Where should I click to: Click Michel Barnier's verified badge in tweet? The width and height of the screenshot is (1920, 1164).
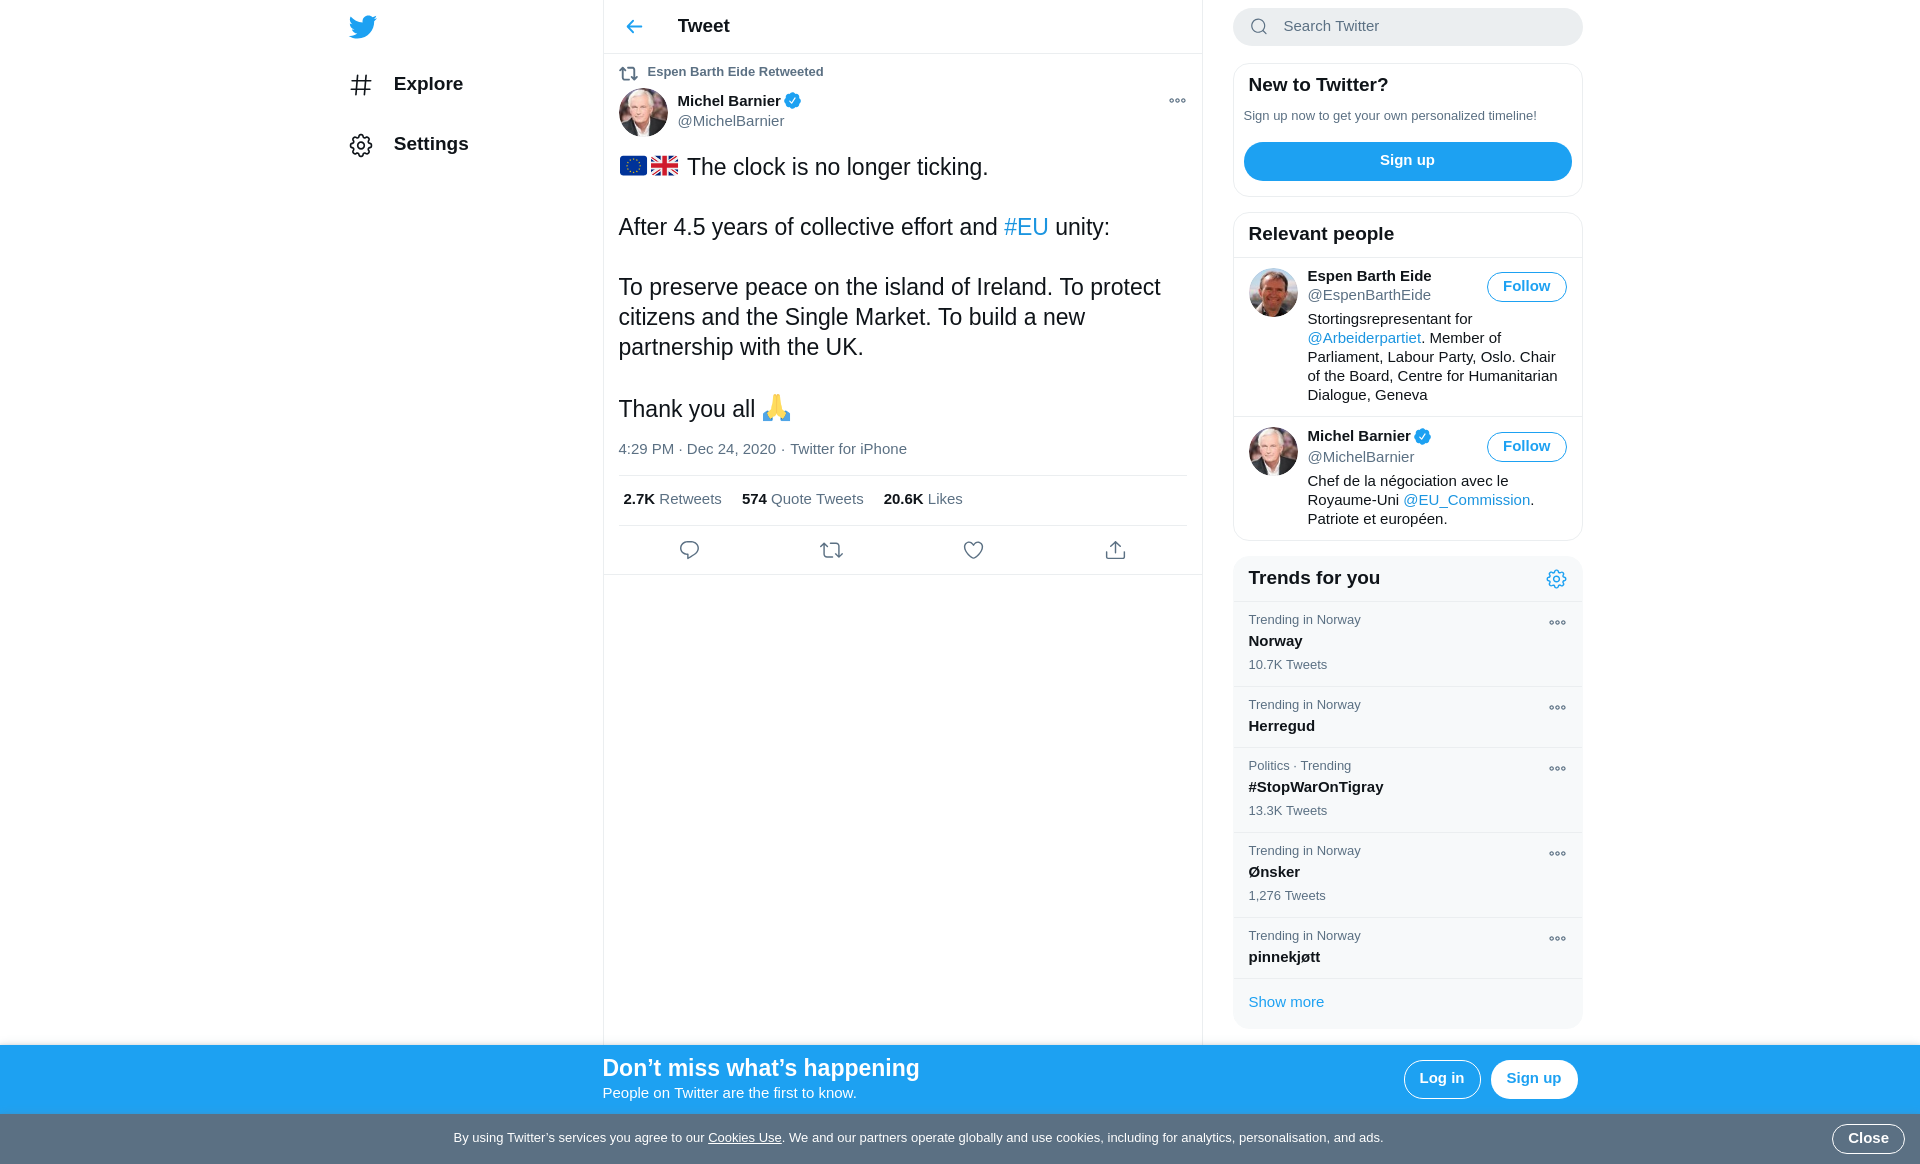point(792,101)
